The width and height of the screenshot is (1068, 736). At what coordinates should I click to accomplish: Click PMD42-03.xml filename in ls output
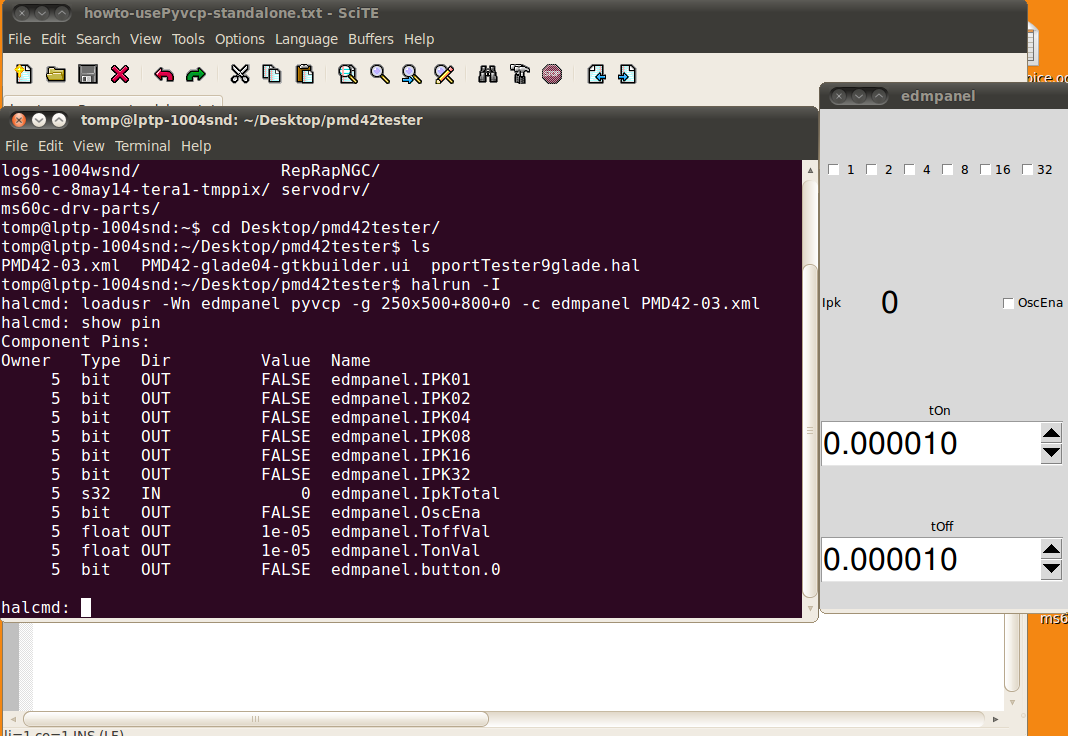coord(61,266)
